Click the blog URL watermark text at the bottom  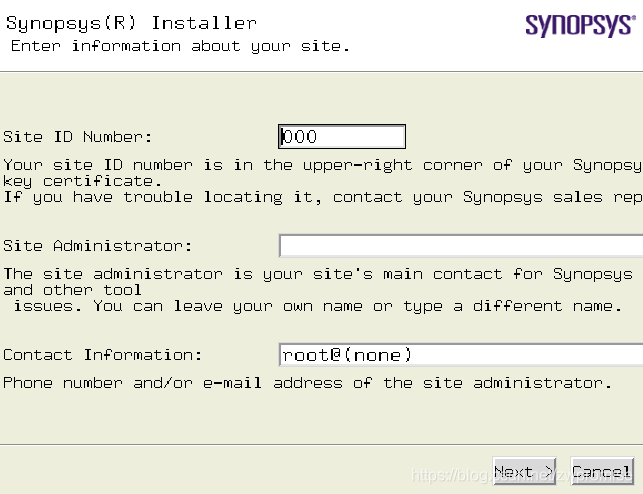point(522,475)
